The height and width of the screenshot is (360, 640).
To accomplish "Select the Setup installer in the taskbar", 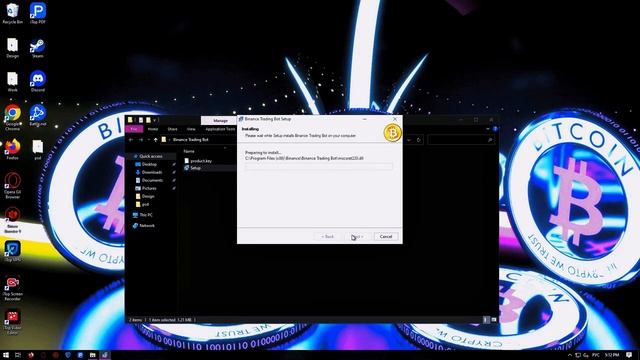I will [105, 355].
